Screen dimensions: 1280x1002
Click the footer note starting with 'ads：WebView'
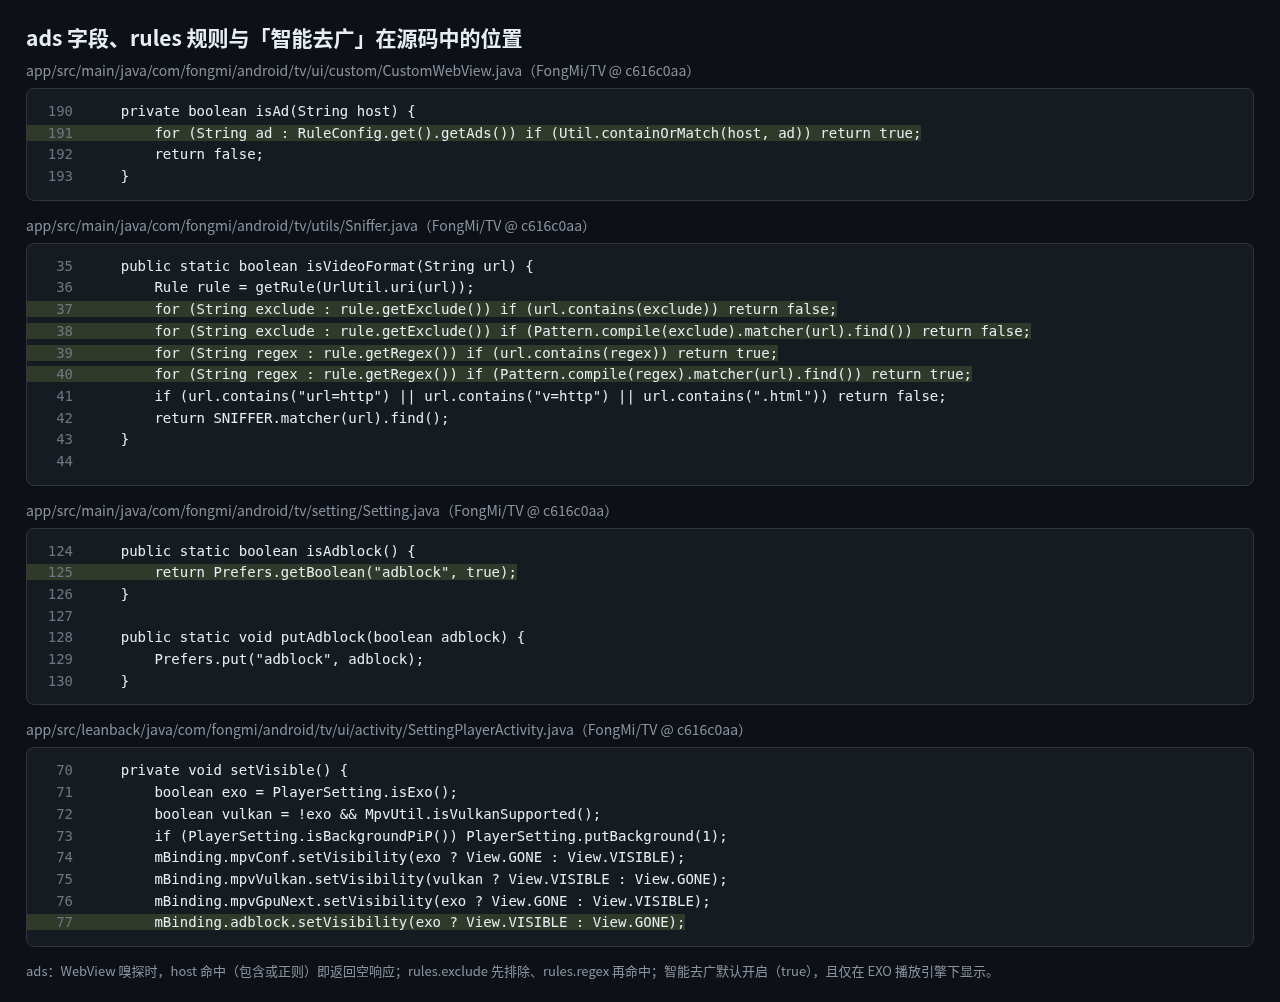pos(512,972)
